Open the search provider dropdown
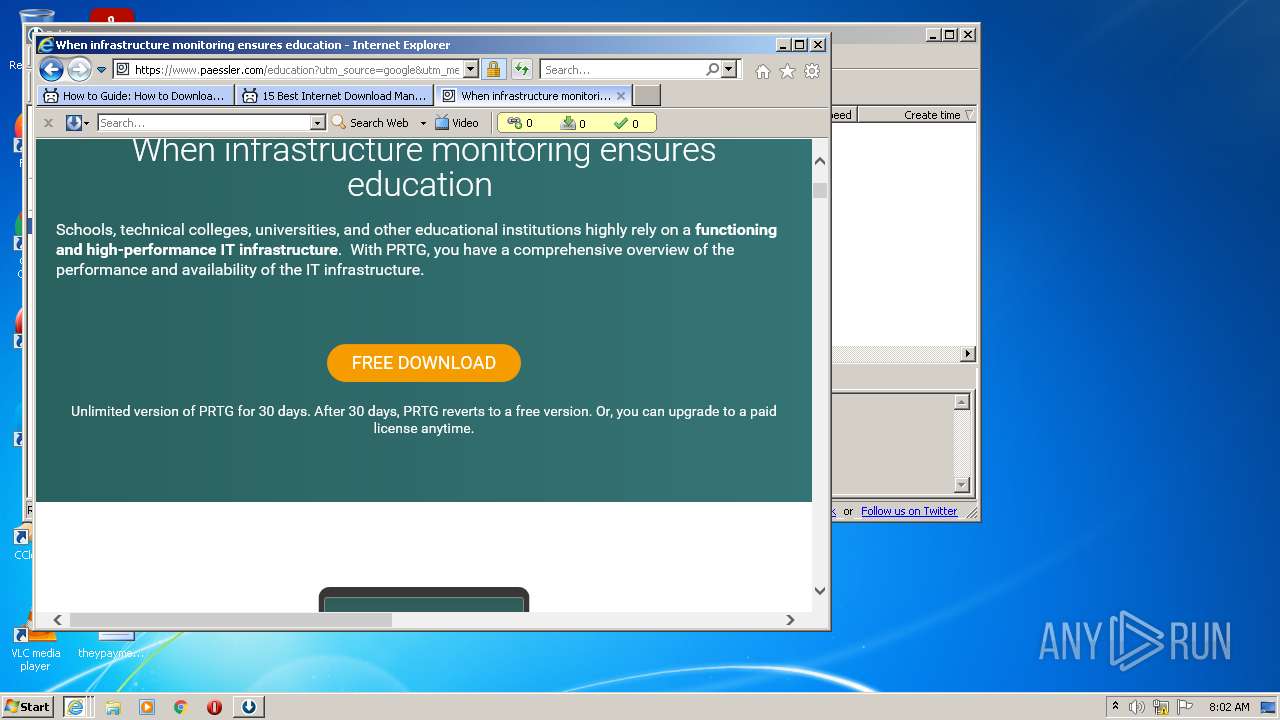The image size is (1280, 720). pos(729,70)
